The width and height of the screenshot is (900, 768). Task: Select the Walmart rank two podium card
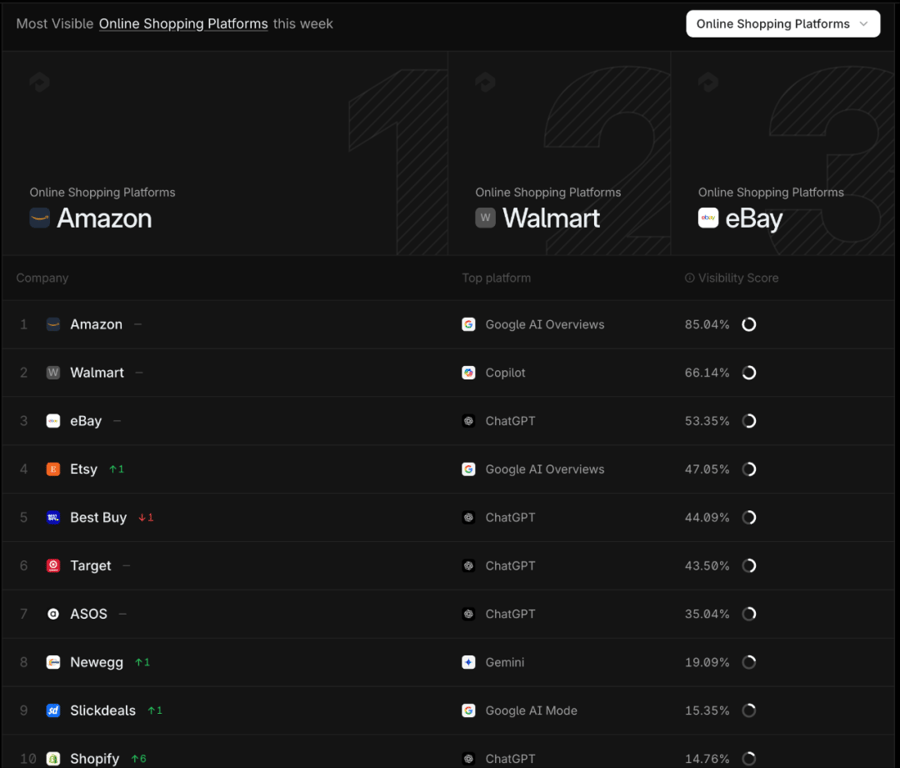(558, 155)
